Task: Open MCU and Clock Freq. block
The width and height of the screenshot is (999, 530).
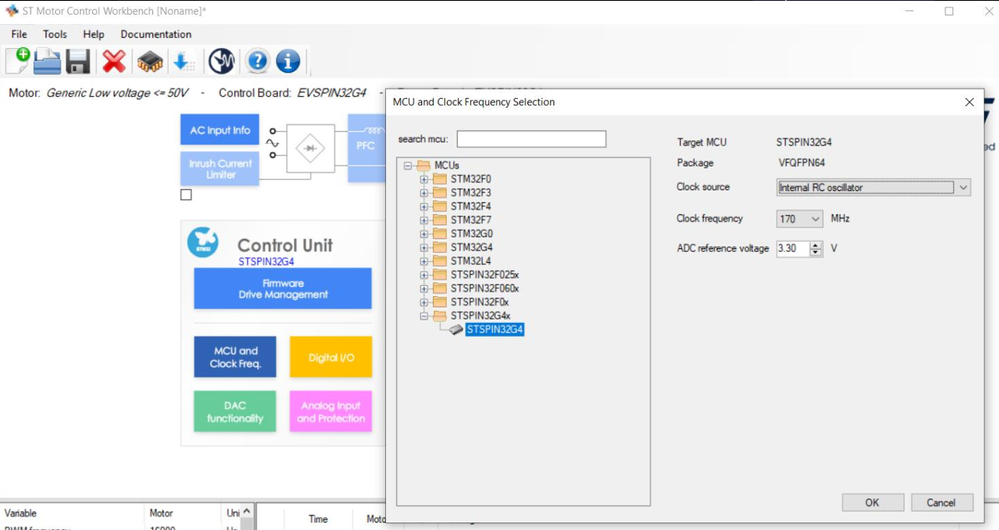Action: tap(235, 357)
